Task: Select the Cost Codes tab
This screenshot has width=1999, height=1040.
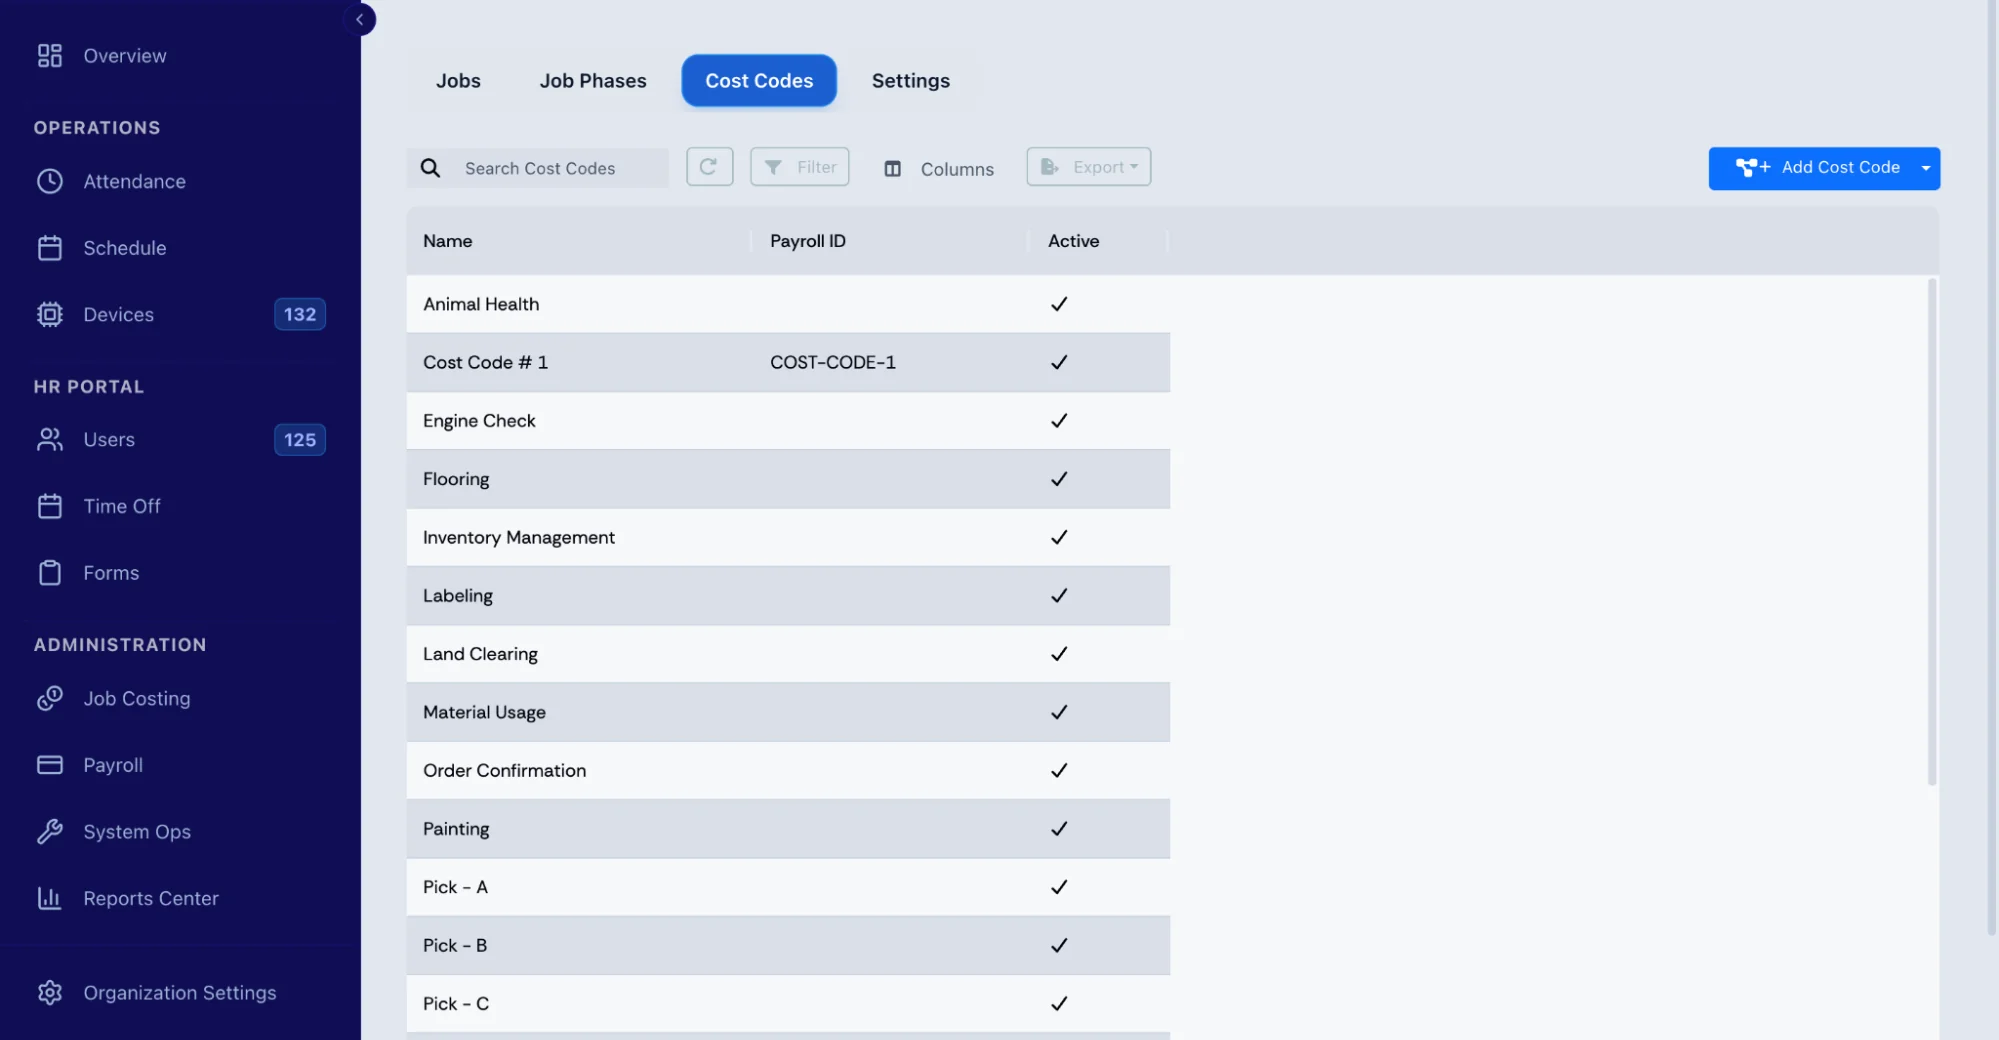Action: click(759, 81)
